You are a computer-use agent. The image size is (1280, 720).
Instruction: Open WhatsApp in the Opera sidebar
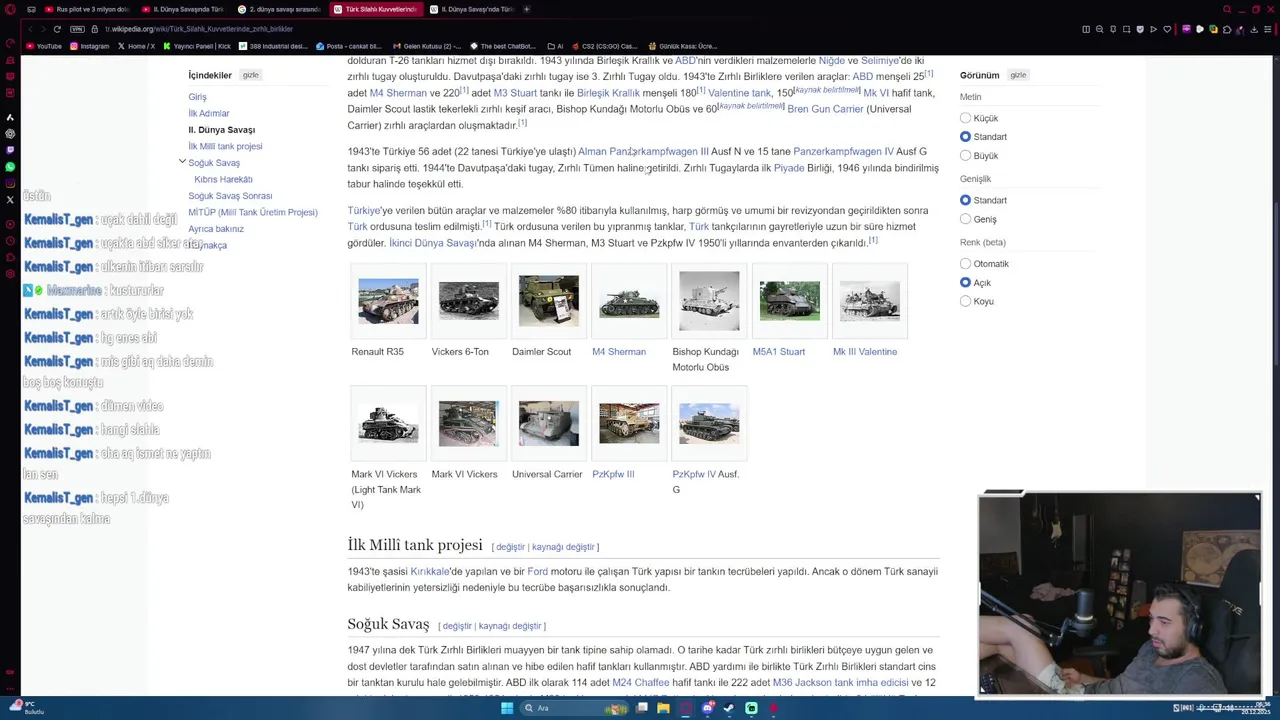click(x=10, y=166)
